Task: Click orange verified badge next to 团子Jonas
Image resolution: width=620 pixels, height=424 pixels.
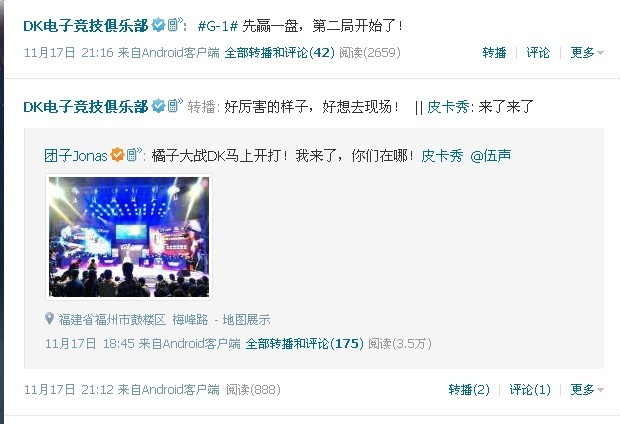Action: click(117, 155)
